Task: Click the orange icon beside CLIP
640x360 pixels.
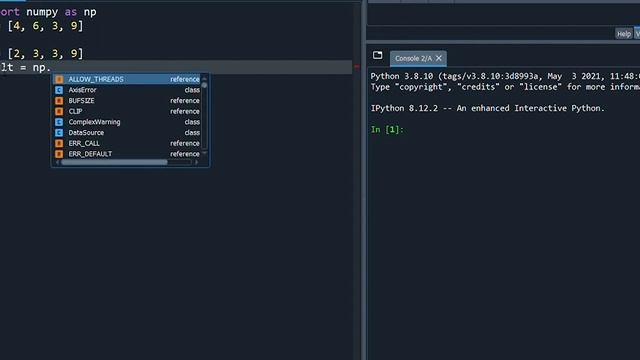Action: pos(59,111)
